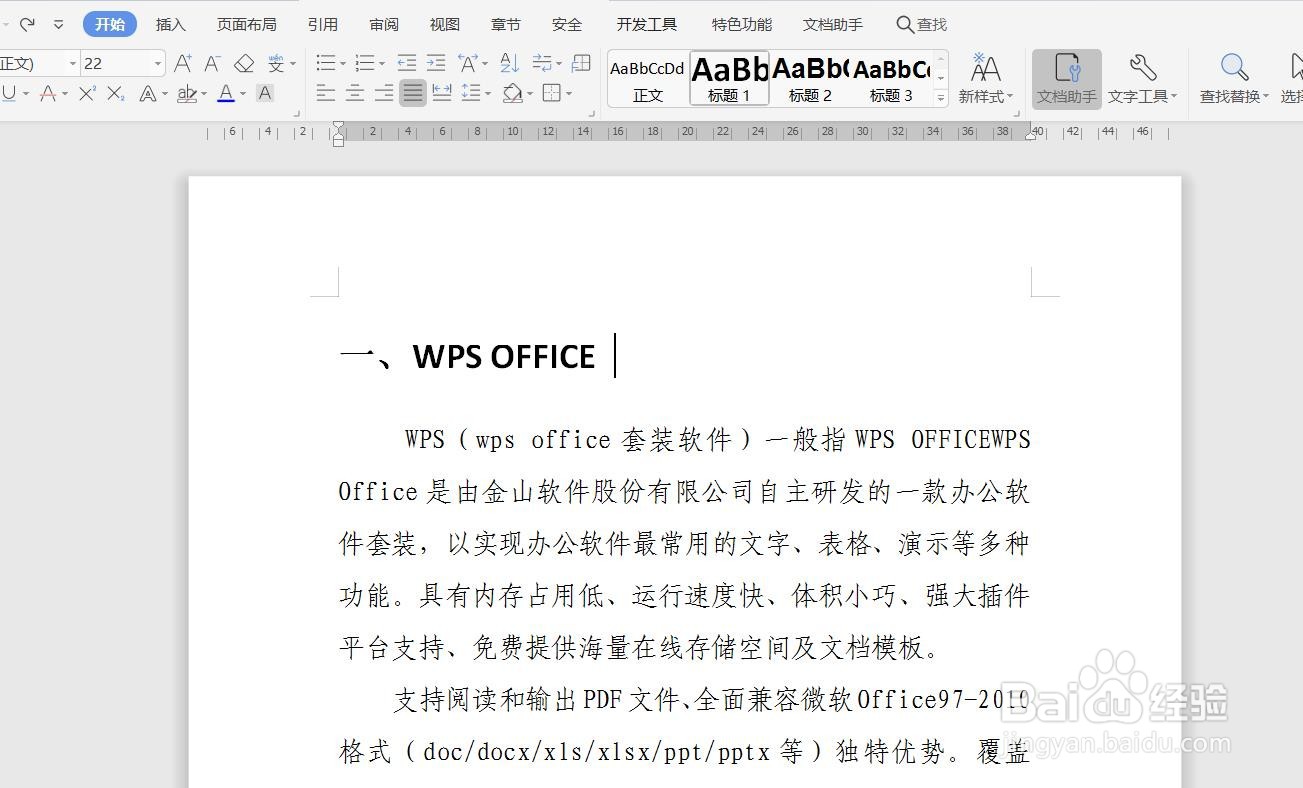Click the redo arrow icon
Image resolution: width=1303 pixels, height=788 pixels.
point(27,24)
